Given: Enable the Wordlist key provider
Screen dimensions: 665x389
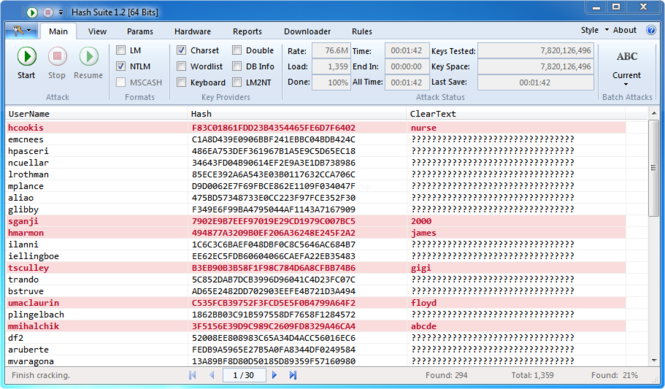Looking at the screenshot, I should [x=181, y=66].
